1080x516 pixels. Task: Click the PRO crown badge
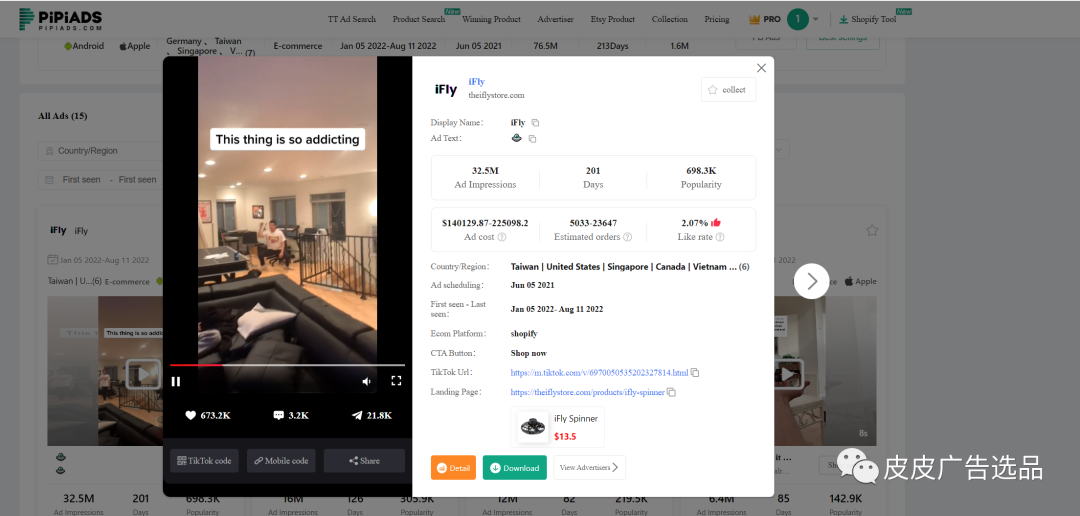[765, 19]
